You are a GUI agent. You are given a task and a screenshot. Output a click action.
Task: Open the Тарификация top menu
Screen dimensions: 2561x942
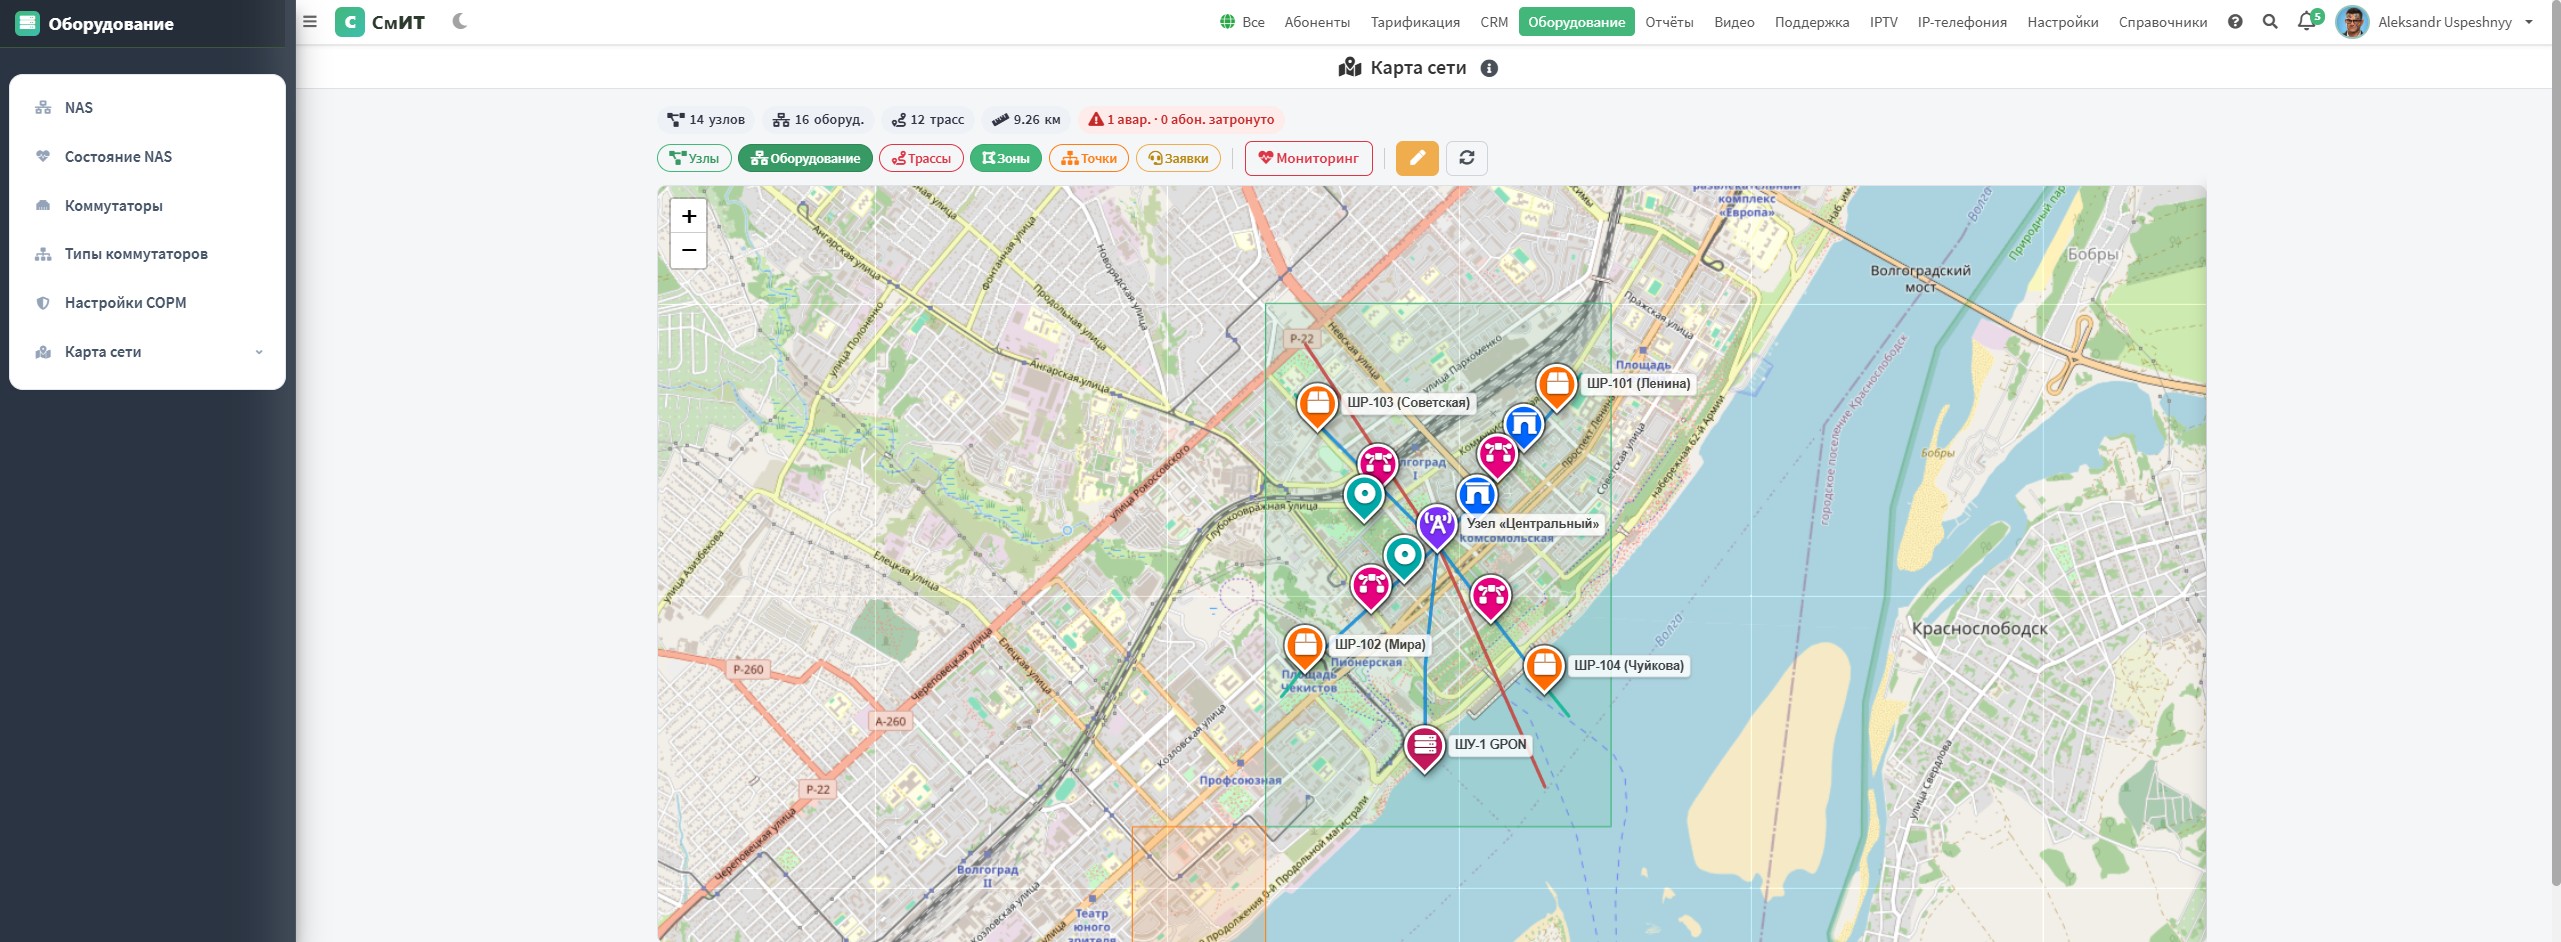pyautogui.click(x=1415, y=22)
